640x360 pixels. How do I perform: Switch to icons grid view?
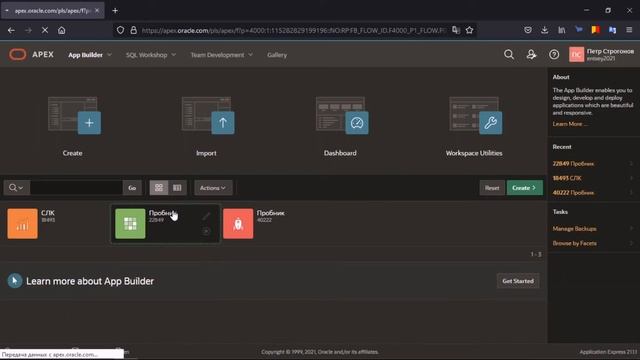click(x=159, y=188)
